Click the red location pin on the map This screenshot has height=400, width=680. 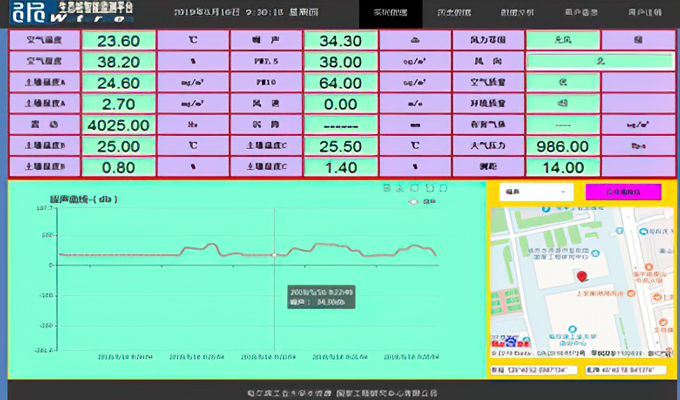582,277
